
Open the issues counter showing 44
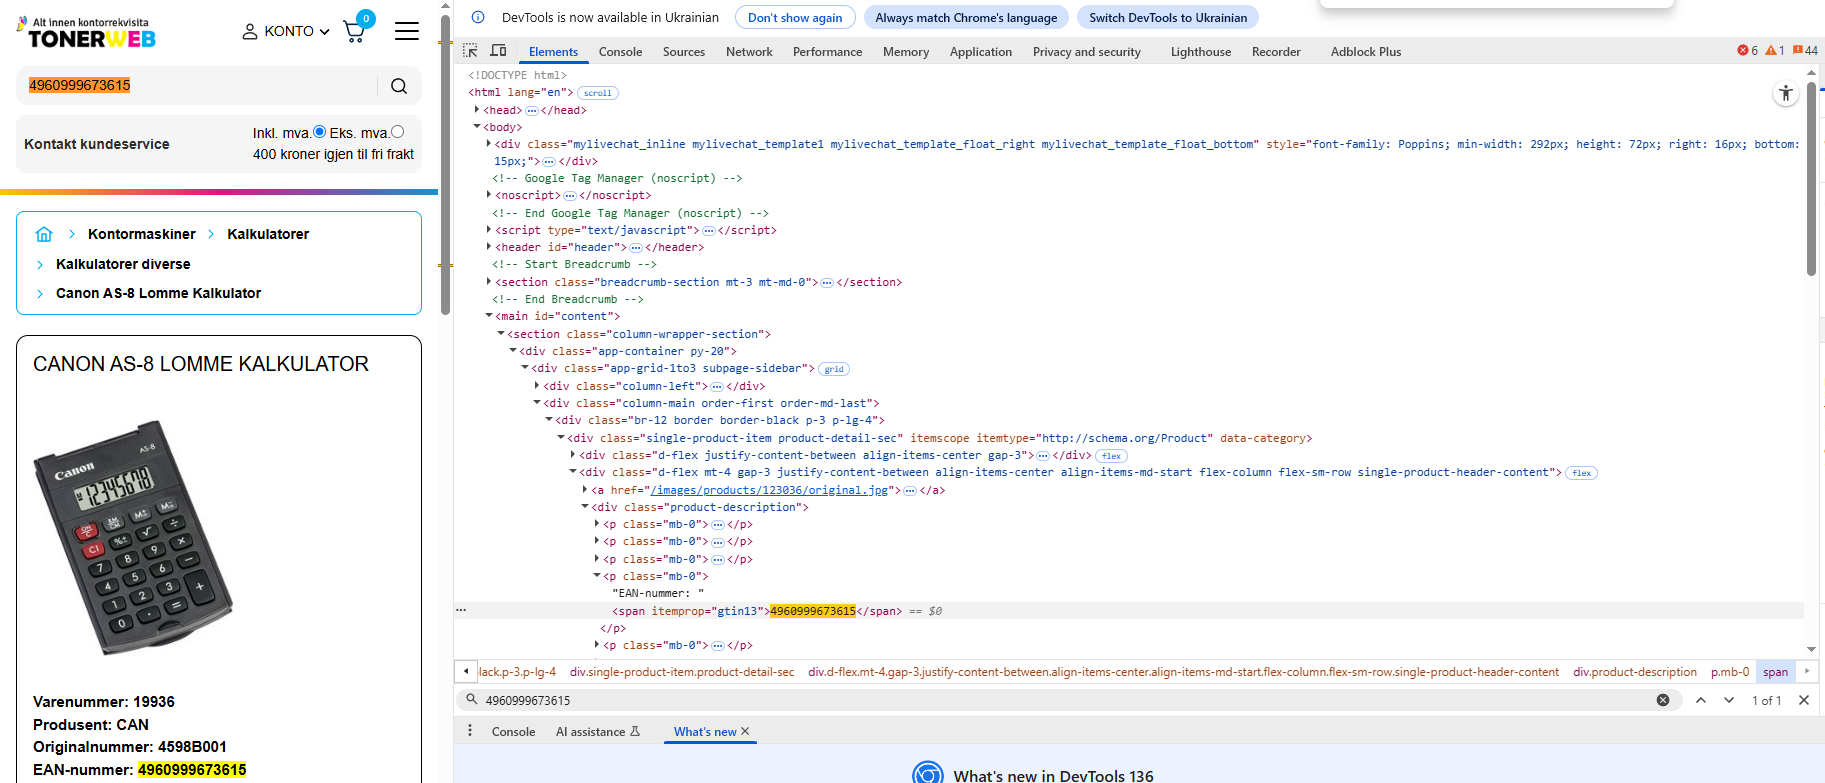point(1806,51)
